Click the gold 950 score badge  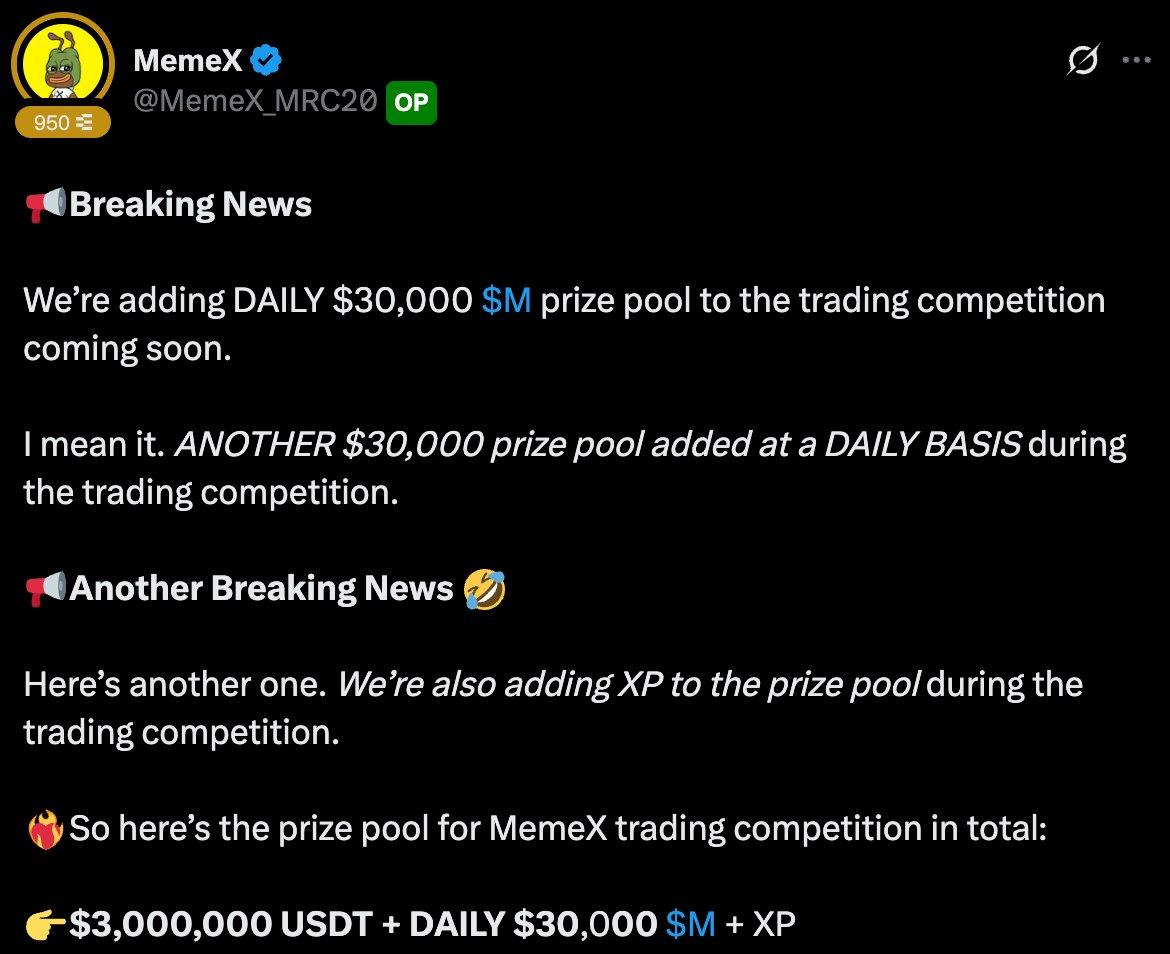(61, 123)
